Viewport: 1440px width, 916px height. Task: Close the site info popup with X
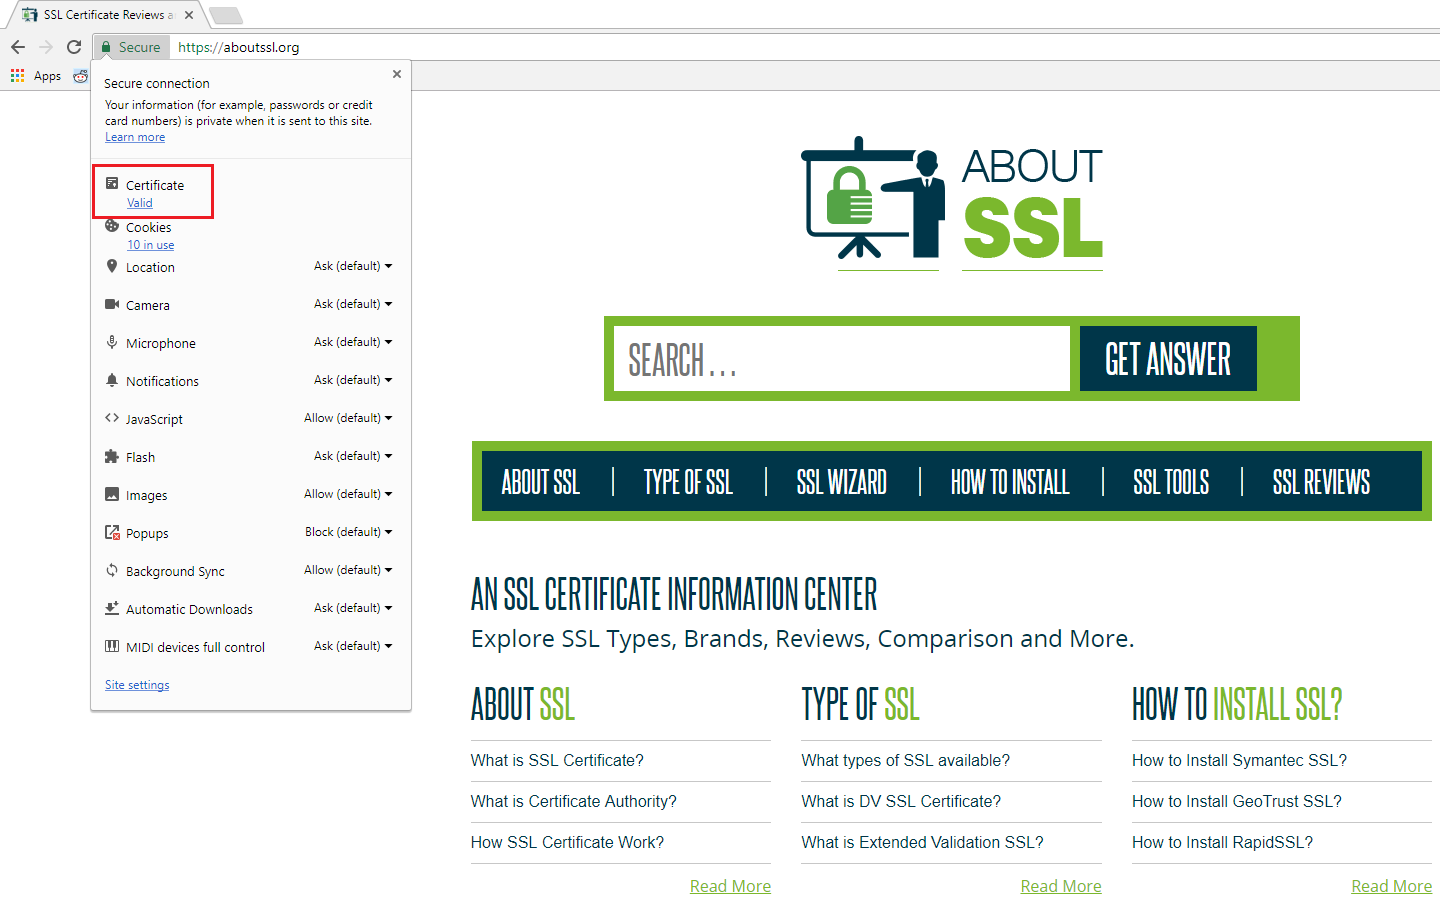click(397, 74)
